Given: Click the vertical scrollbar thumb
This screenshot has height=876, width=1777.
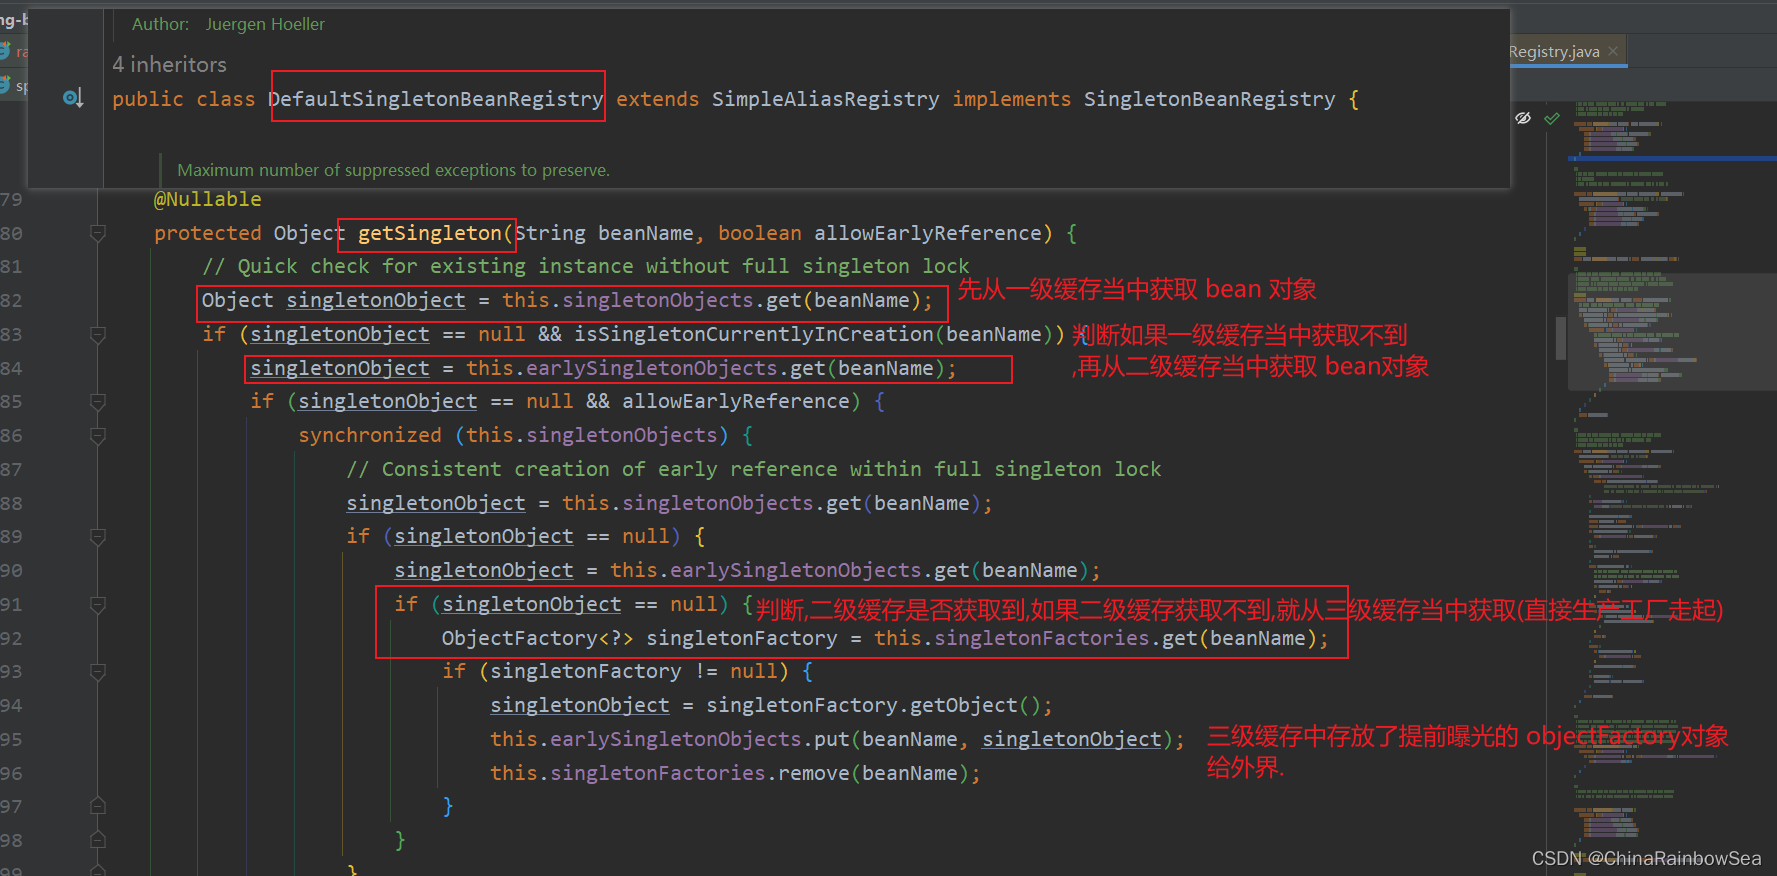Looking at the screenshot, I should (1561, 337).
